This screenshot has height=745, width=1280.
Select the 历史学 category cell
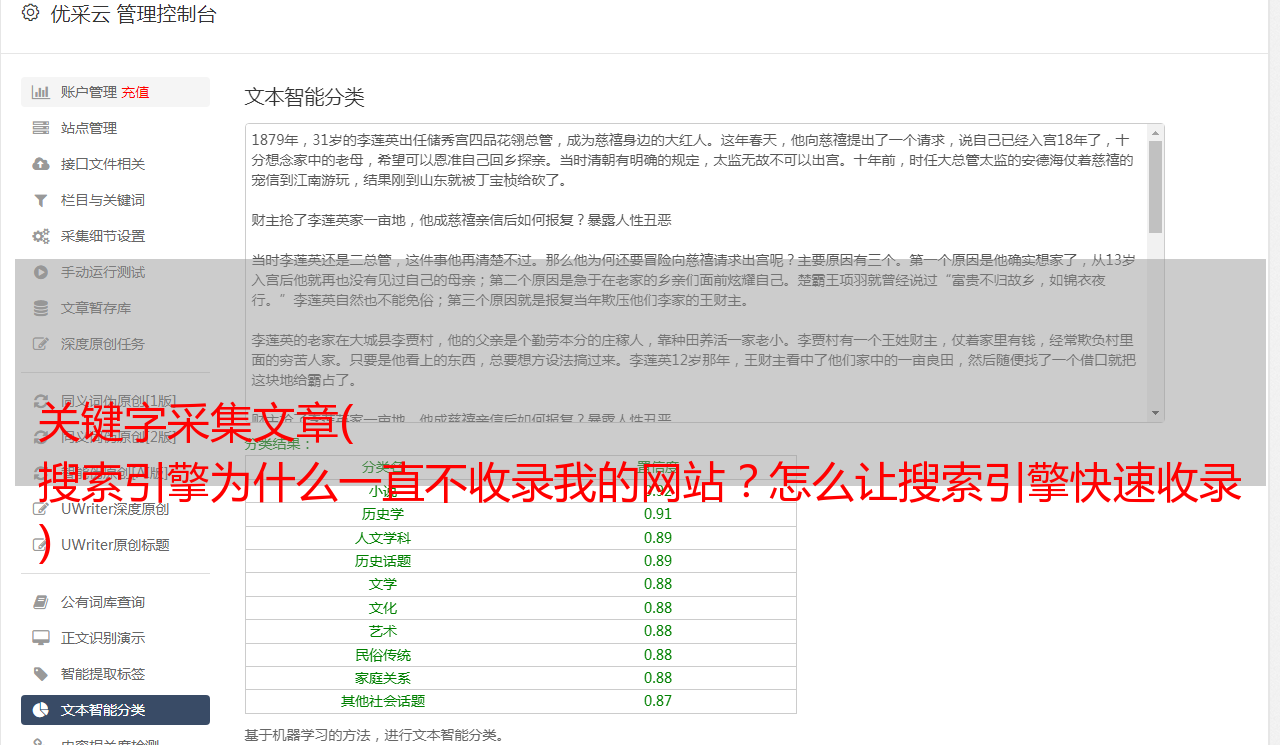click(383, 514)
